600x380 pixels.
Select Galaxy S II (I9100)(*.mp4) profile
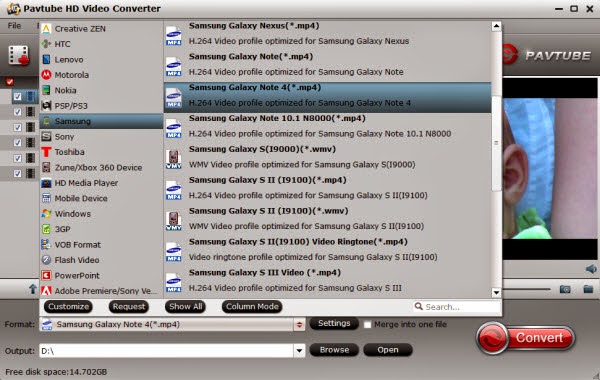pos(328,190)
